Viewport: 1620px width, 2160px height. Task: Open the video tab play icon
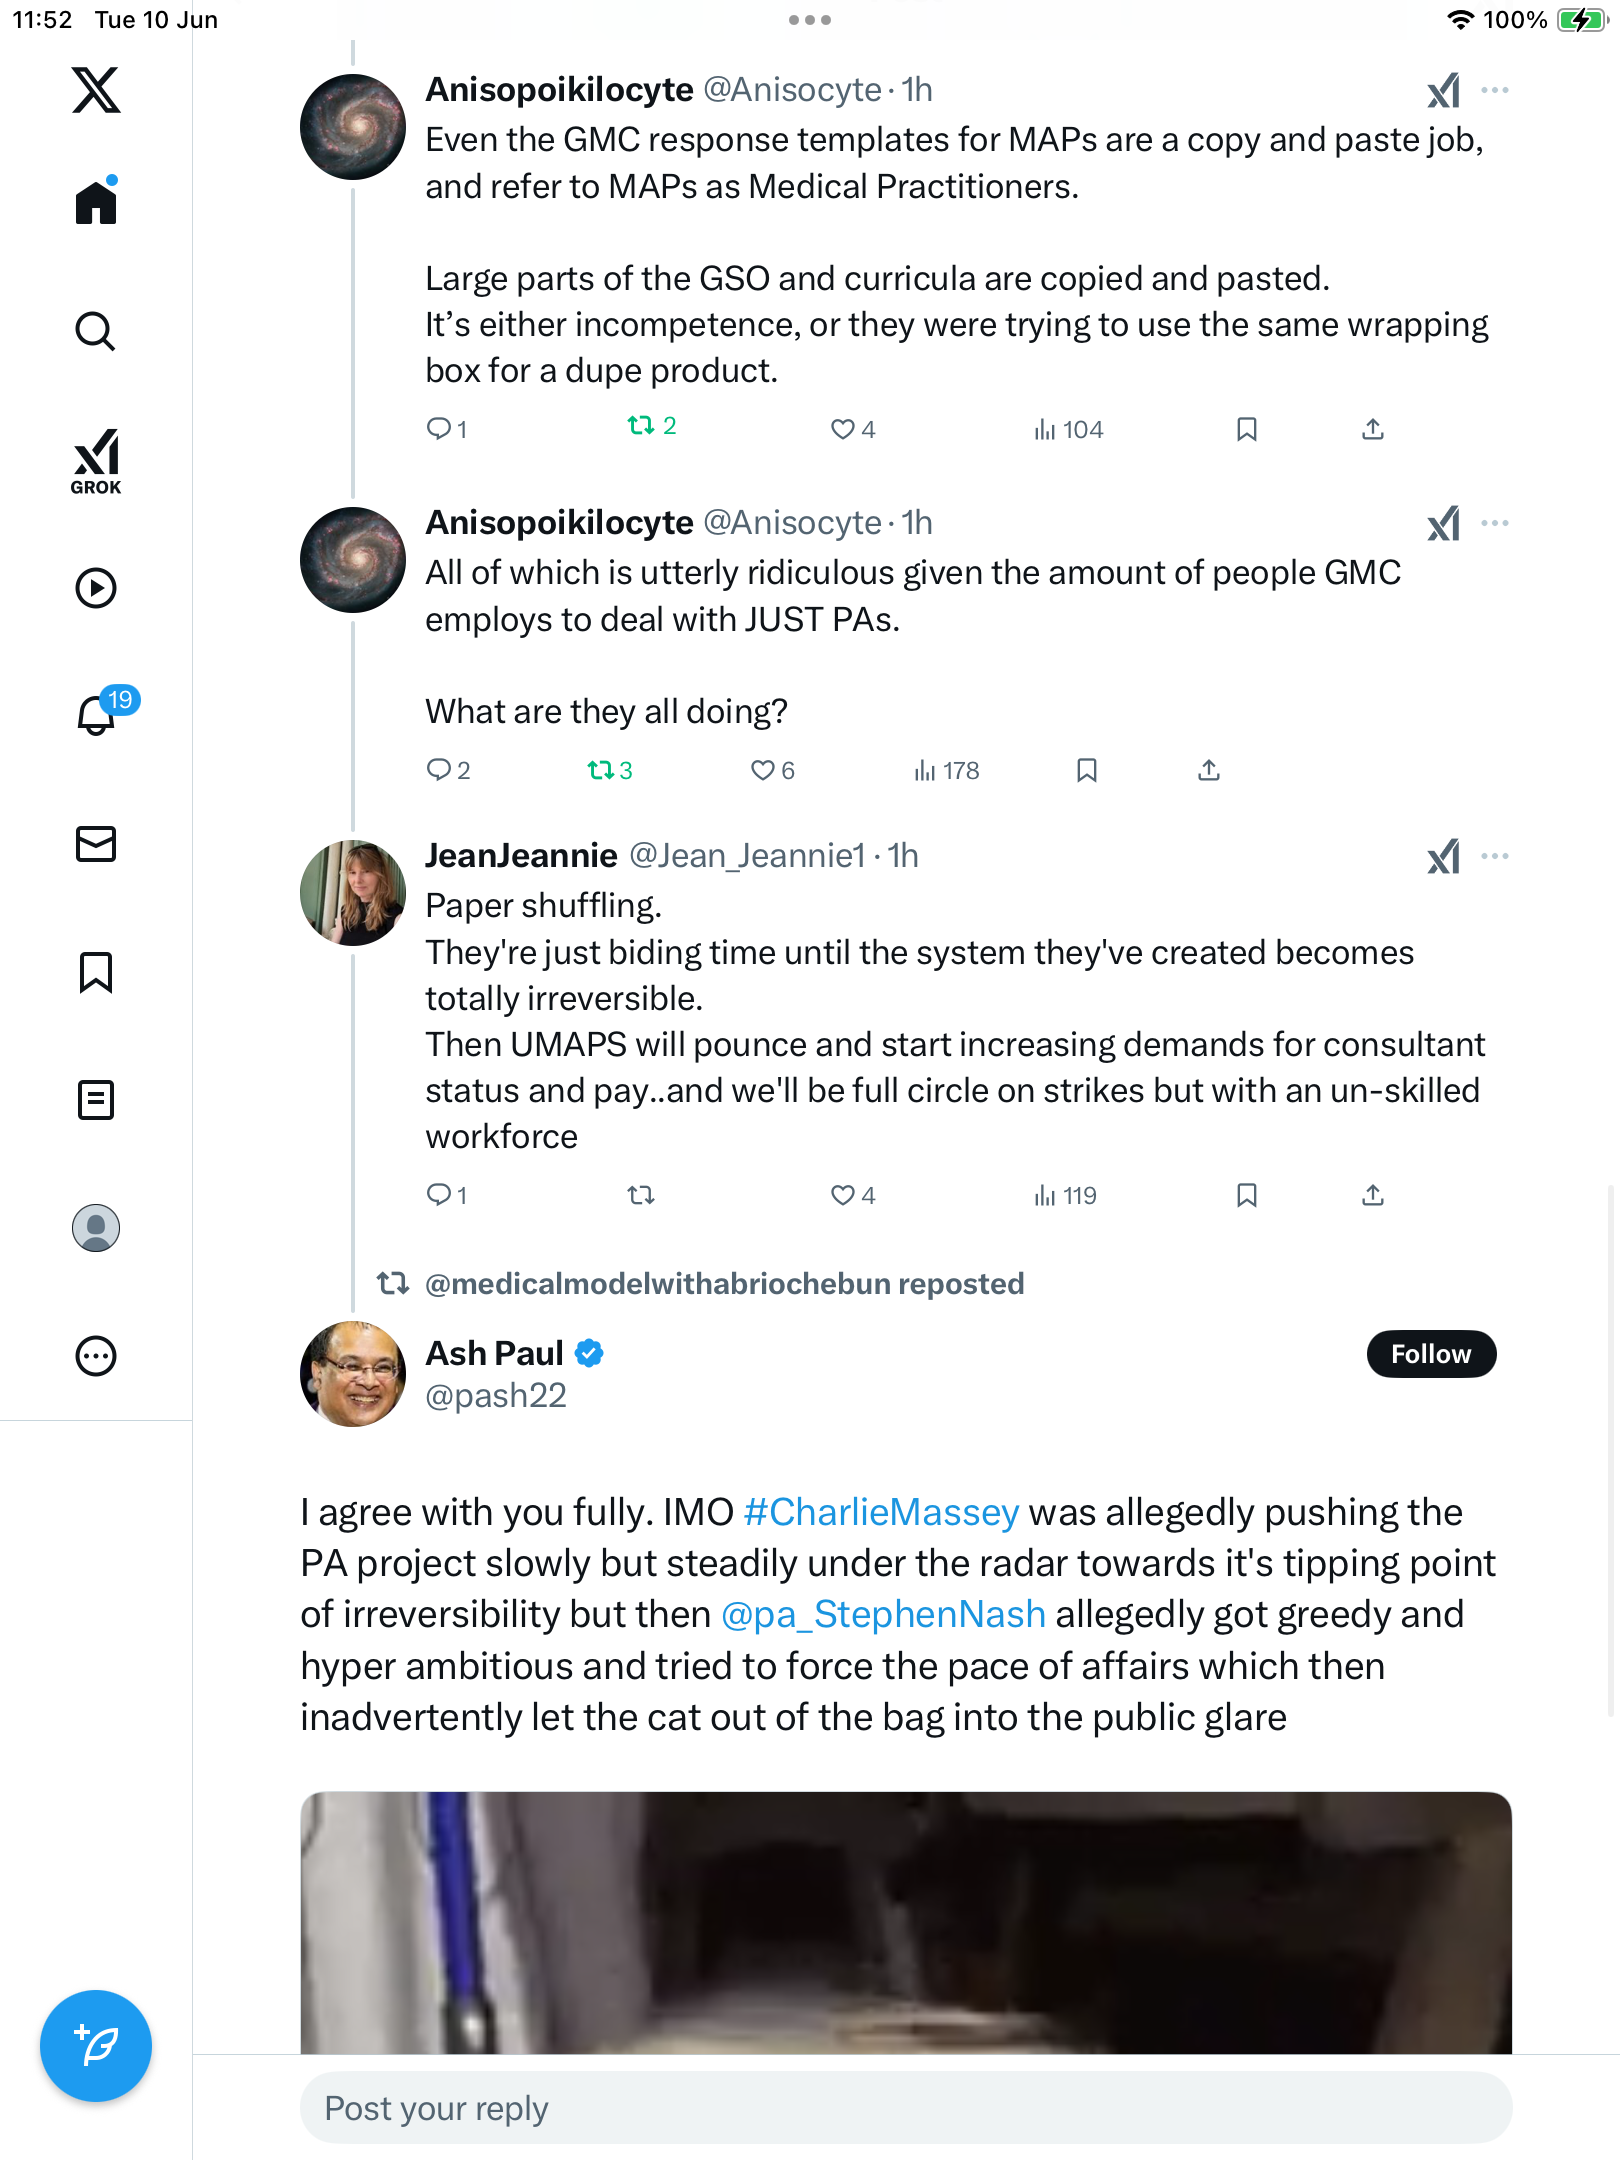96,588
